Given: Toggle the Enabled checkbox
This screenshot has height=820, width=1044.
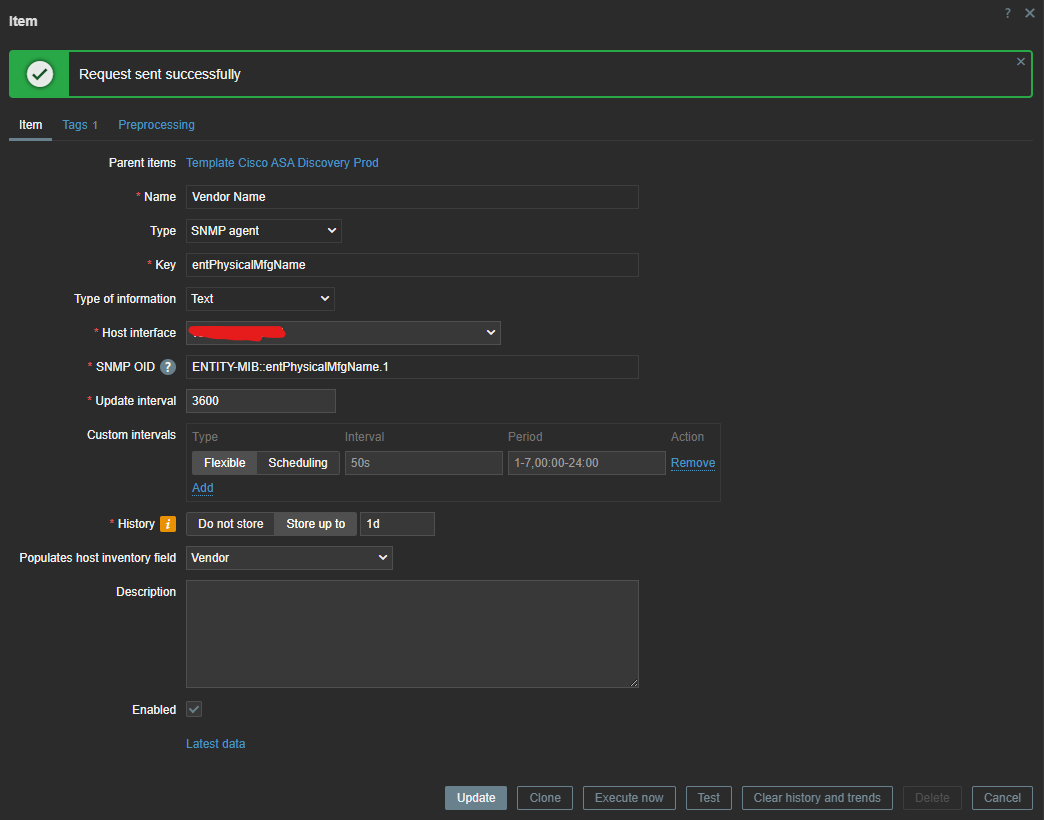Looking at the screenshot, I should [194, 709].
